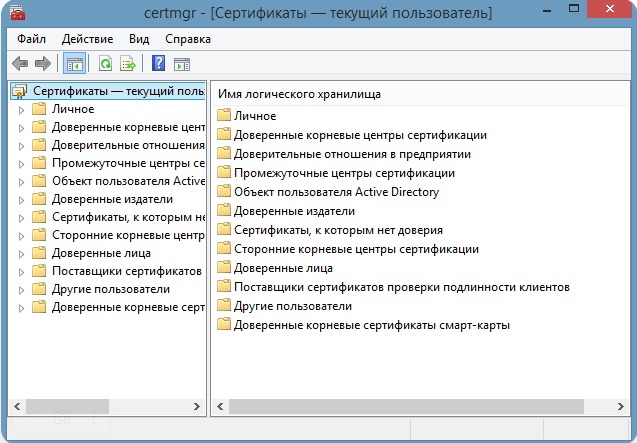This screenshot has width=637, height=443.
Task: Click the Back arrow toolbar icon
Action: [20, 64]
